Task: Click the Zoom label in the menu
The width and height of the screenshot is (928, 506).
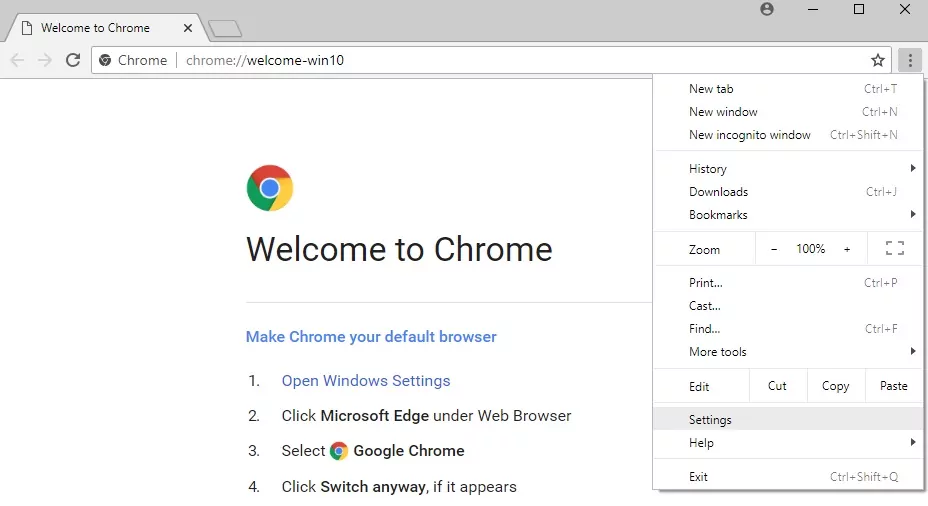Action: pos(704,250)
